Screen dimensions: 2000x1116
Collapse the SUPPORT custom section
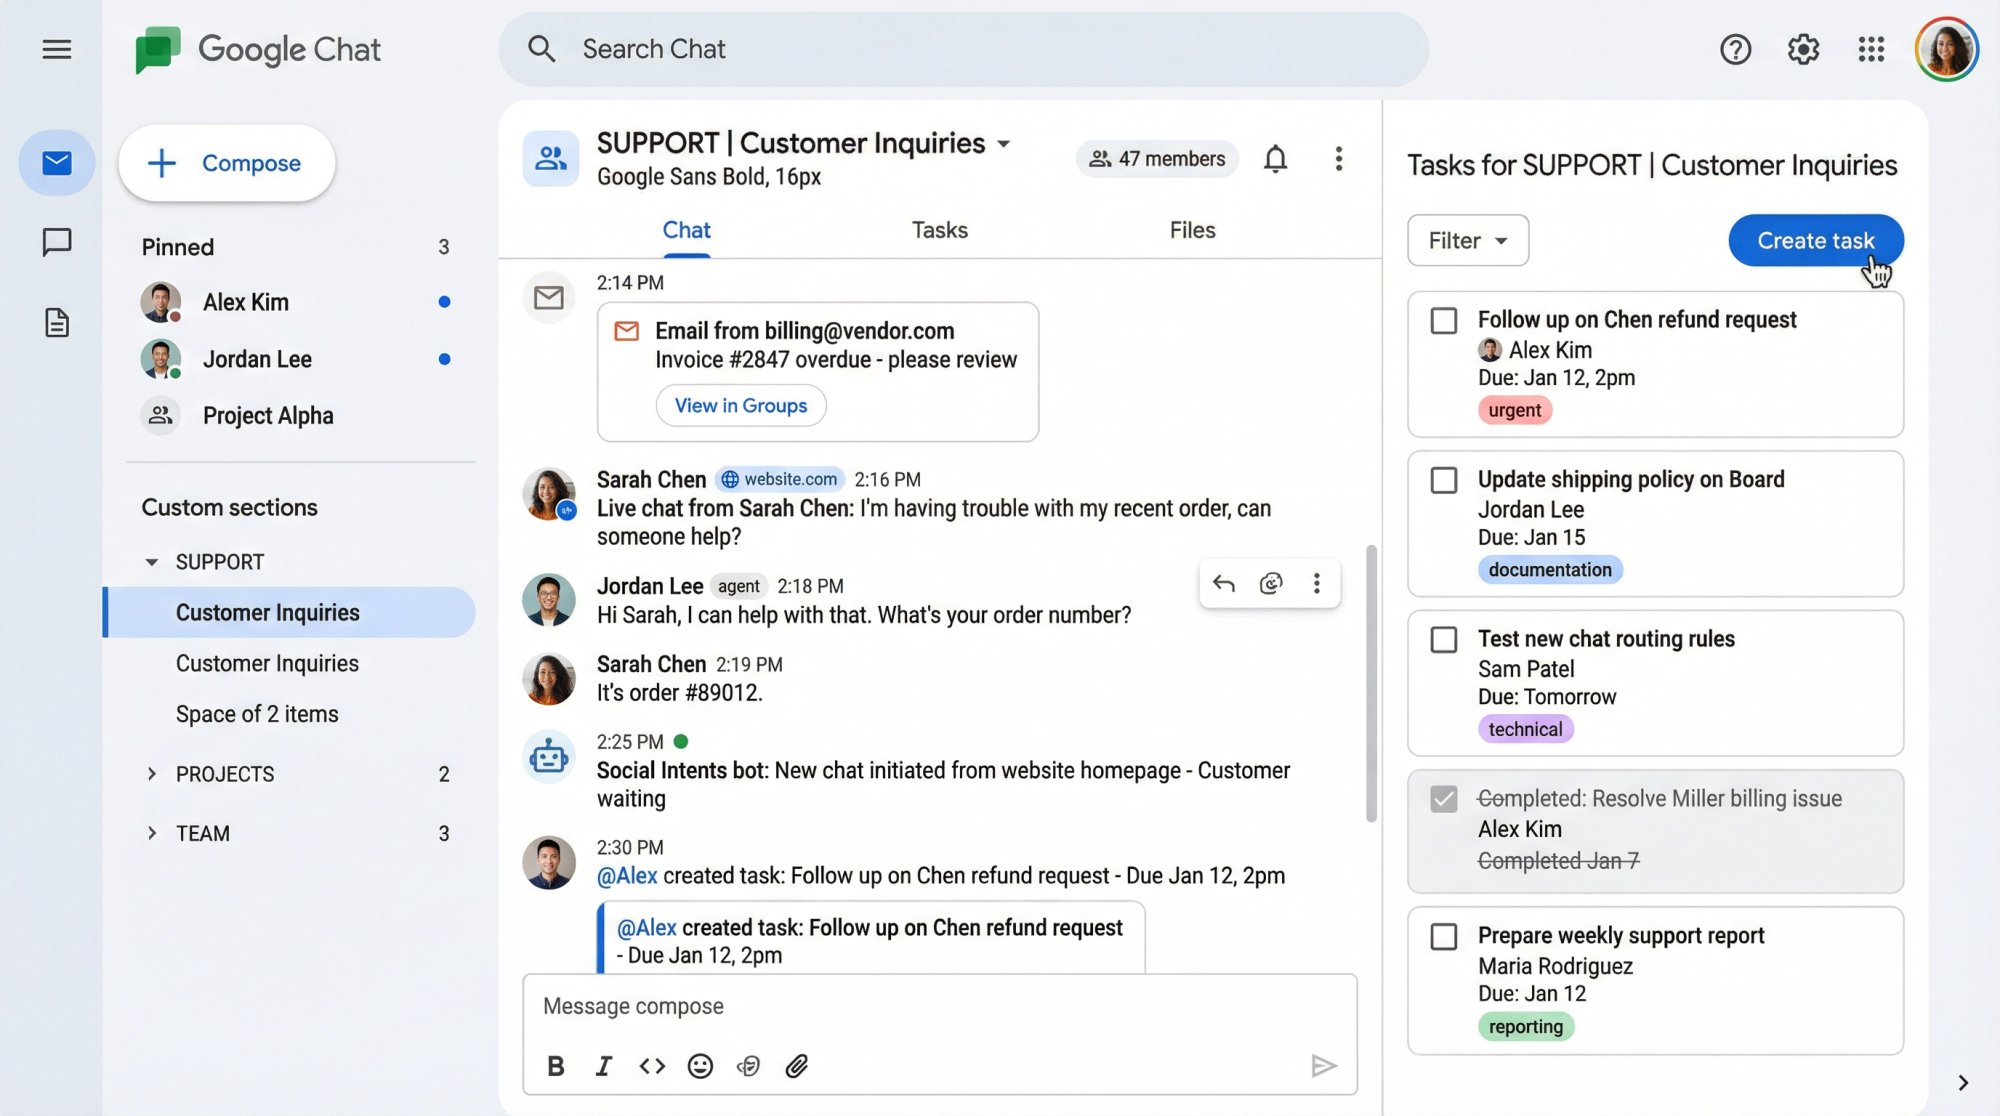pos(152,561)
